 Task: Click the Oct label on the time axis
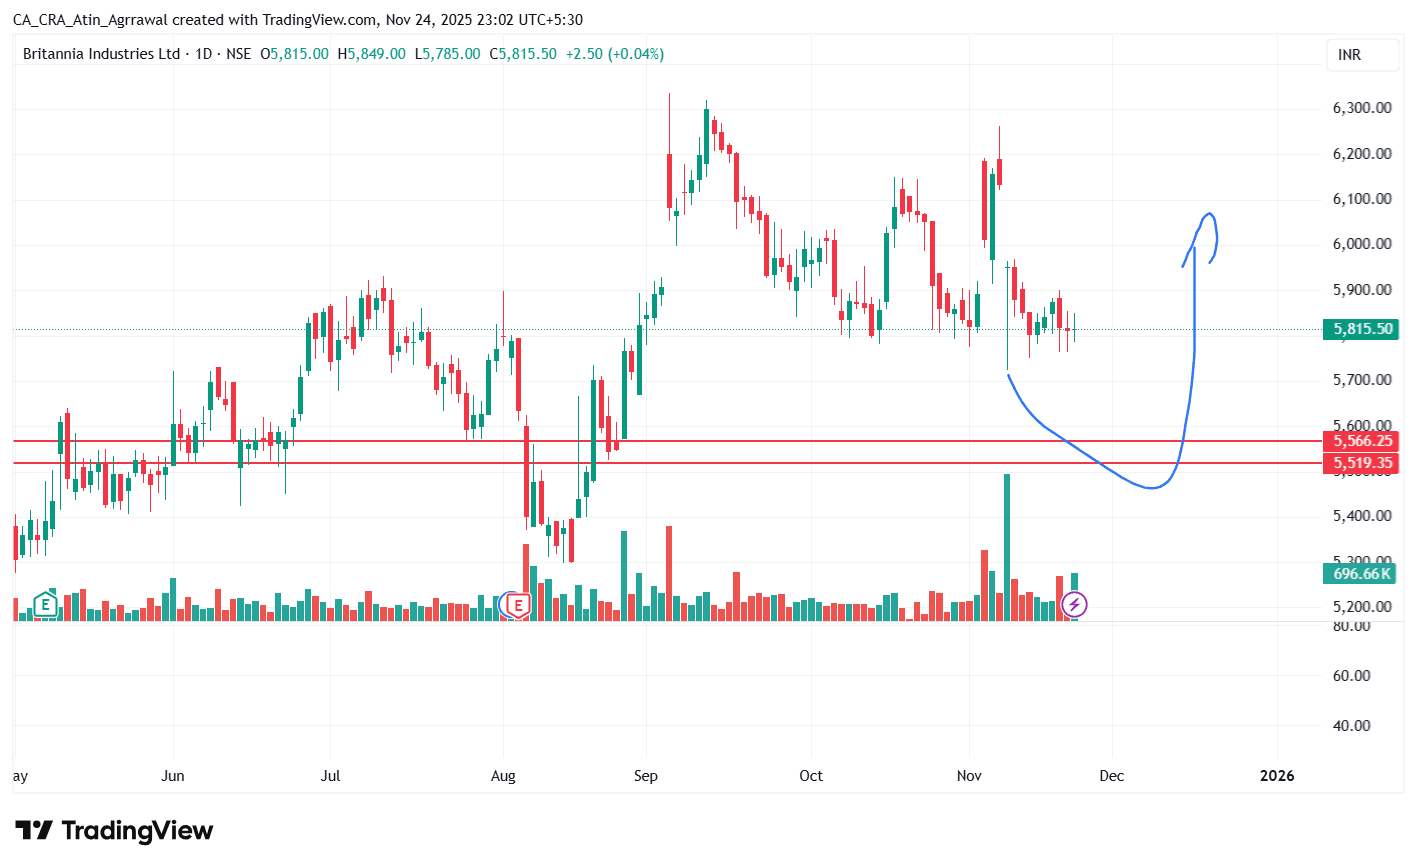coord(811,776)
